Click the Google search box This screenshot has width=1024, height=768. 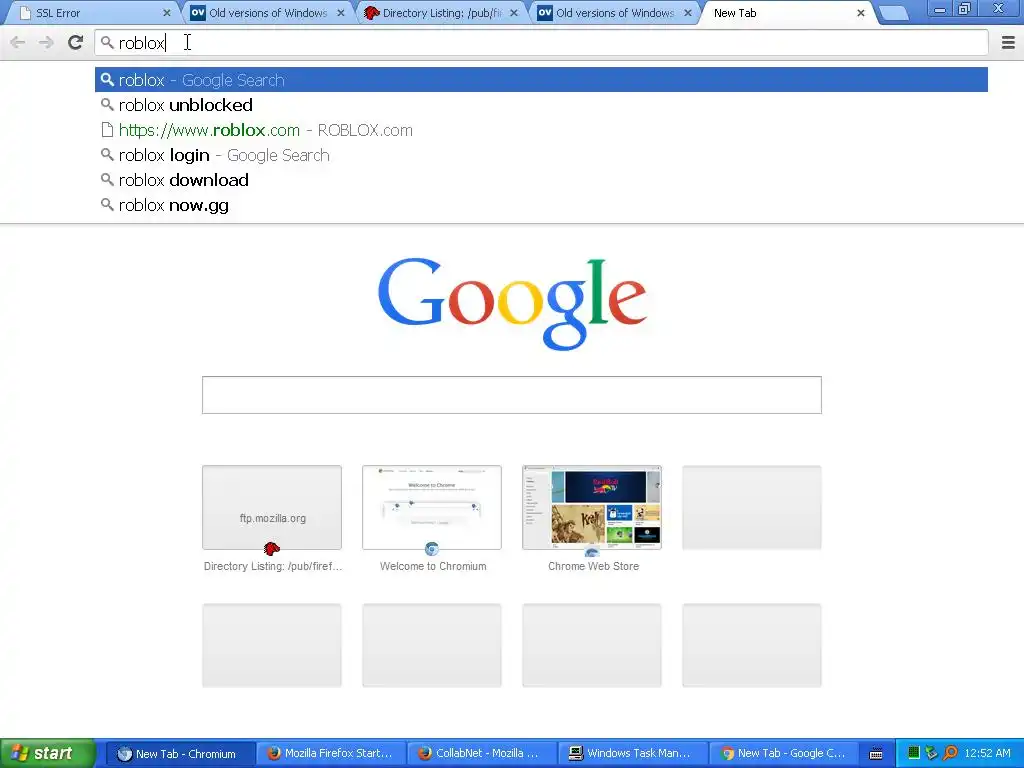pos(511,395)
